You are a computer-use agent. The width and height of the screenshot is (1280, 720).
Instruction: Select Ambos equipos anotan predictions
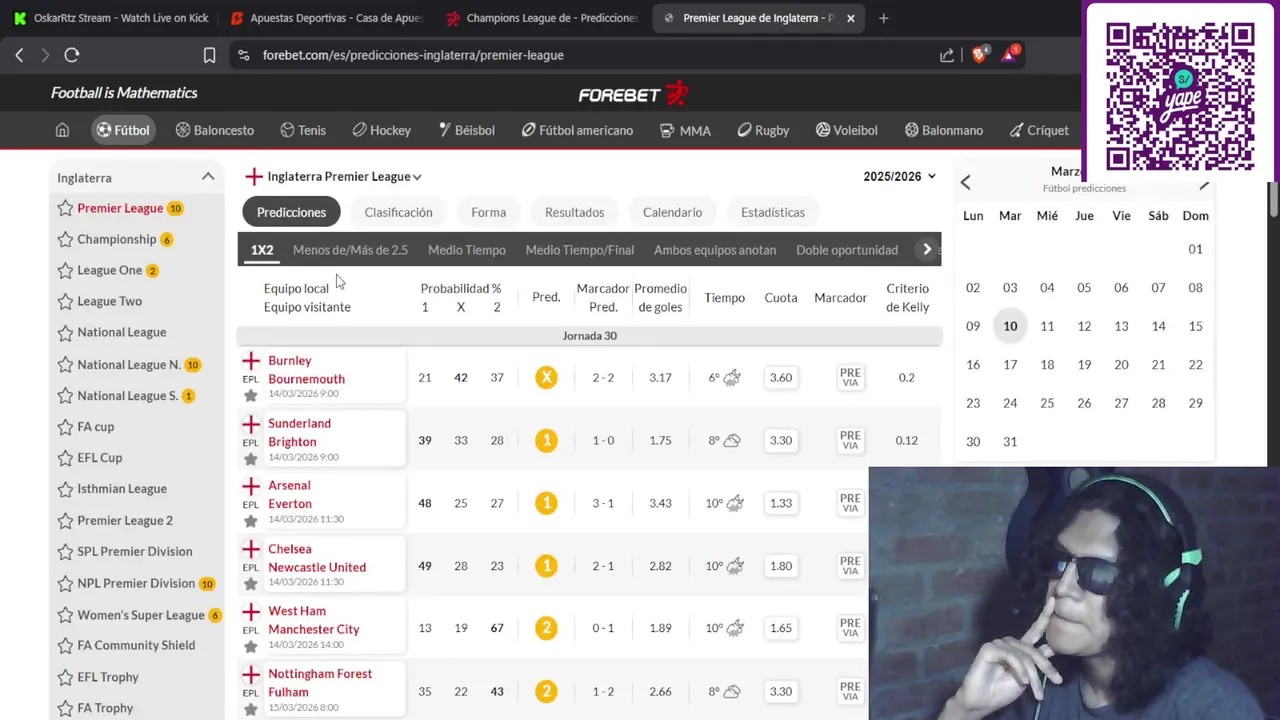[715, 250]
